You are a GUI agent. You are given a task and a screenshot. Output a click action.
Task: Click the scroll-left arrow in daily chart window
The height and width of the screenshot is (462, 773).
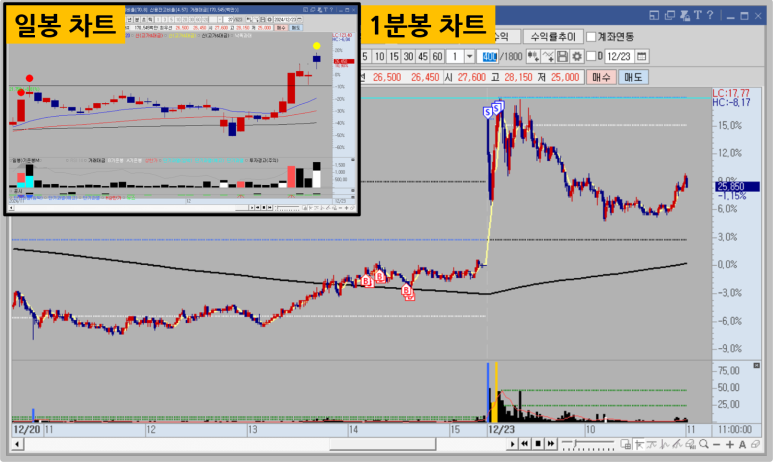(11, 208)
